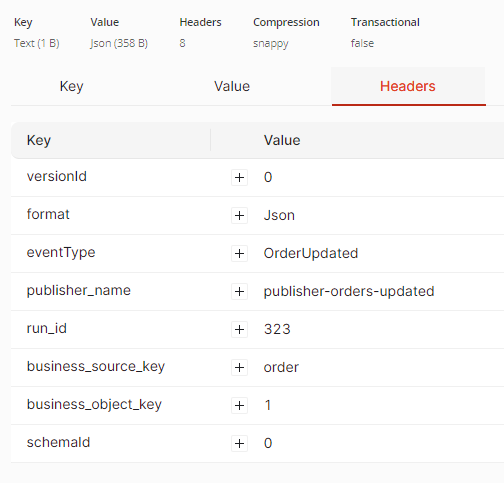The width and height of the screenshot is (504, 483).
Task: Click the plus icon for the OrderUpdated eventType
Action: 239,253
